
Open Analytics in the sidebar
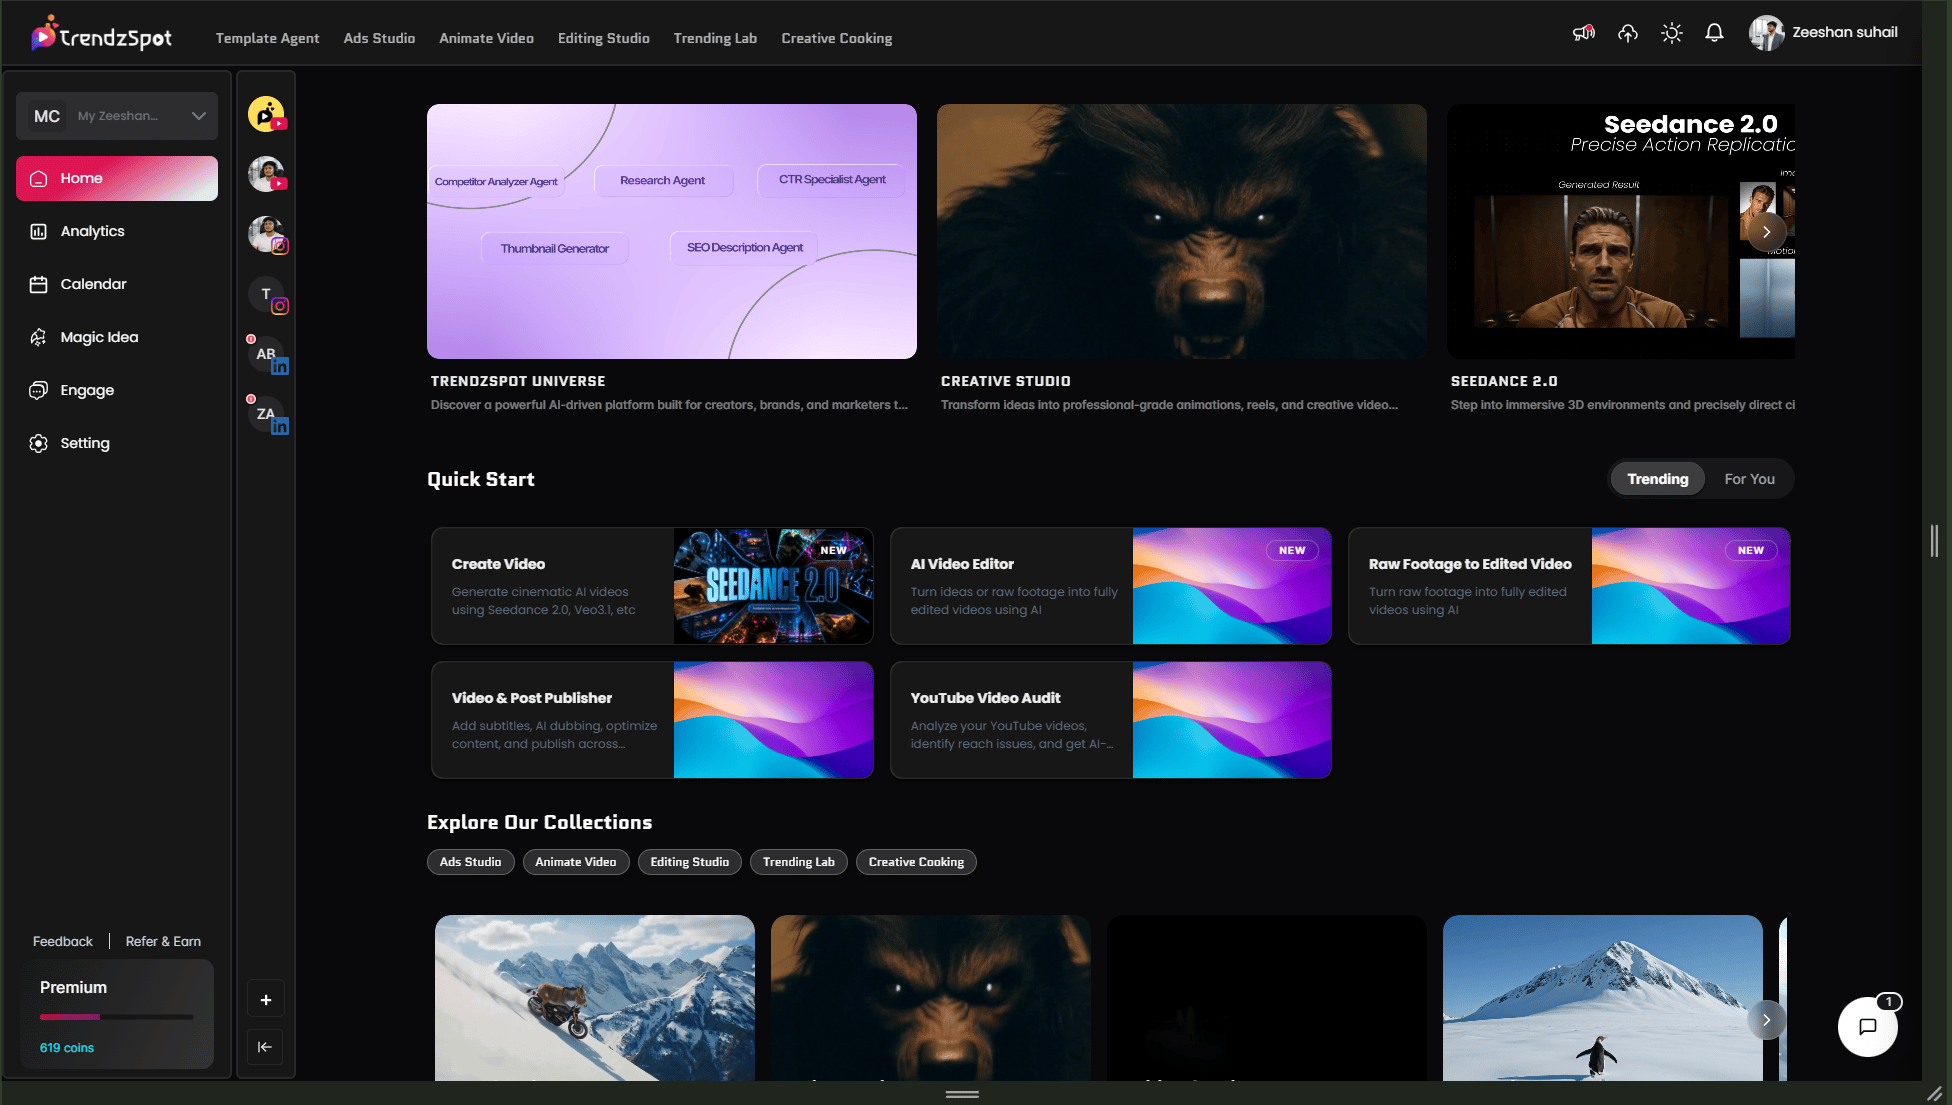point(117,231)
